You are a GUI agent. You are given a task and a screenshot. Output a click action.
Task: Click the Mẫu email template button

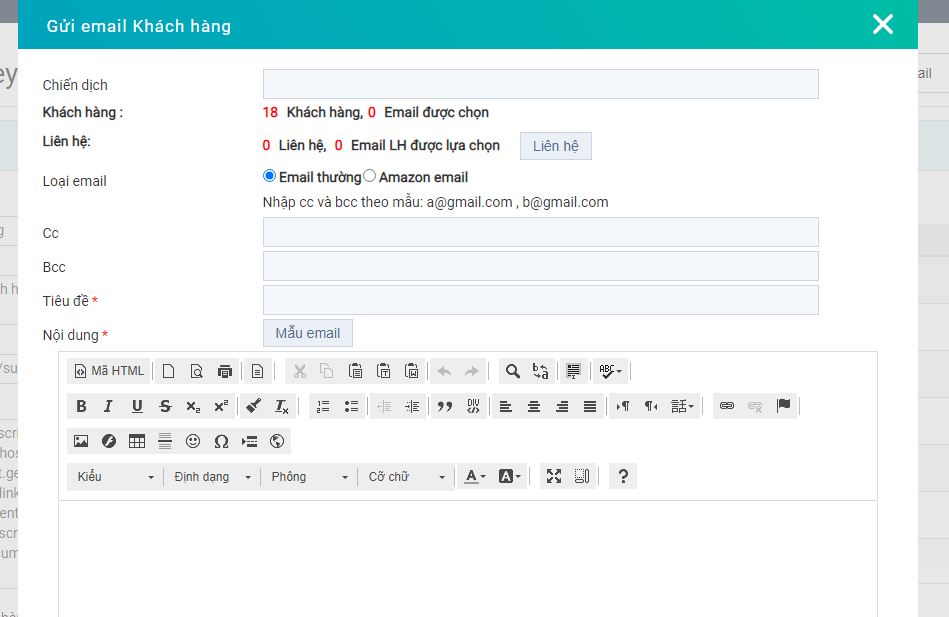308,333
